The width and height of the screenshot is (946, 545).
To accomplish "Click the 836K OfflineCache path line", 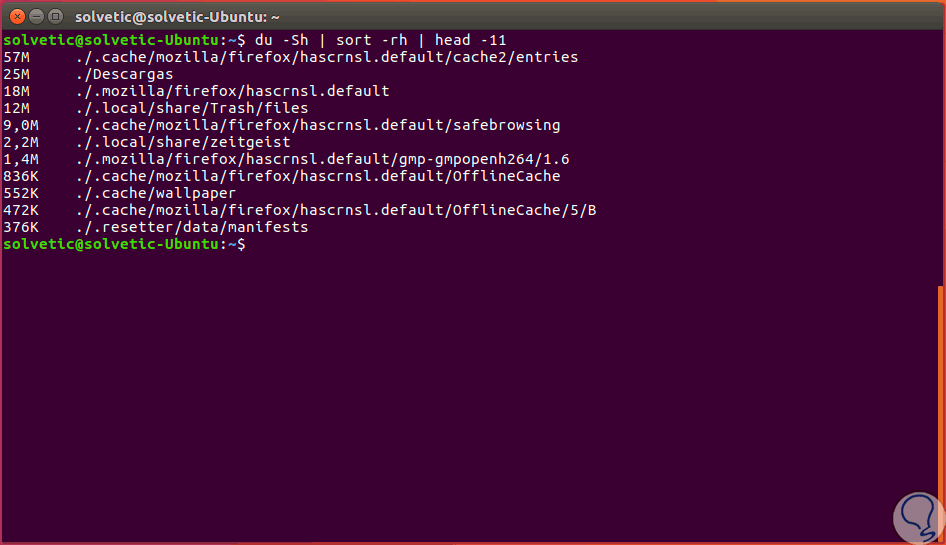I will 318,176.
